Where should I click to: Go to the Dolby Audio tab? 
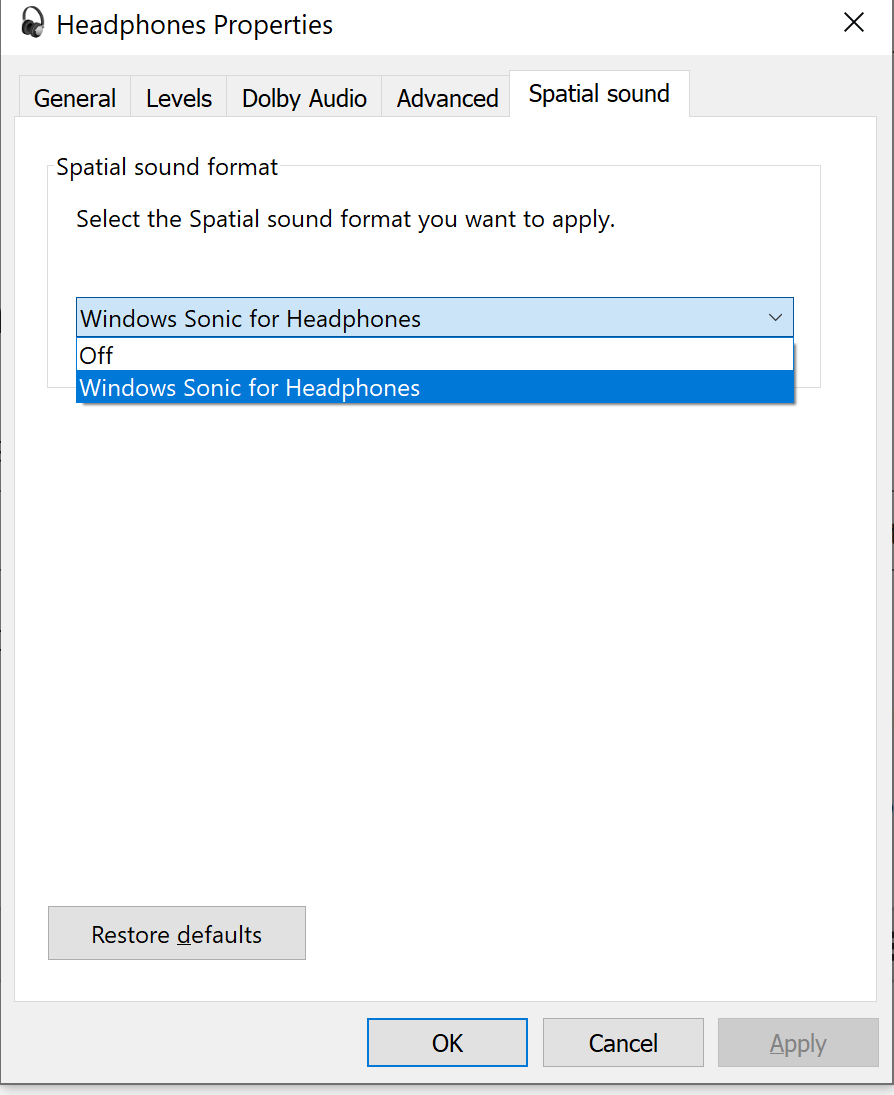tap(304, 98)
